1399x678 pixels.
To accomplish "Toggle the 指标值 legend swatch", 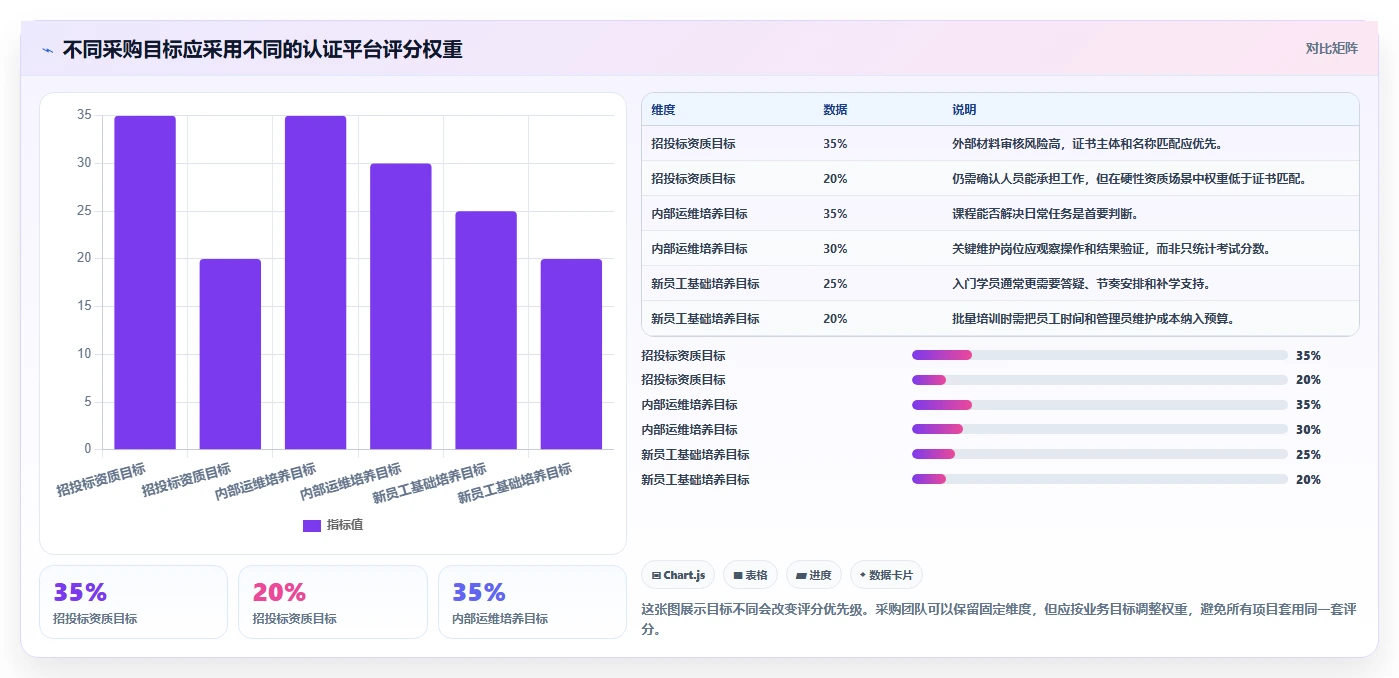I will [312, 526].
